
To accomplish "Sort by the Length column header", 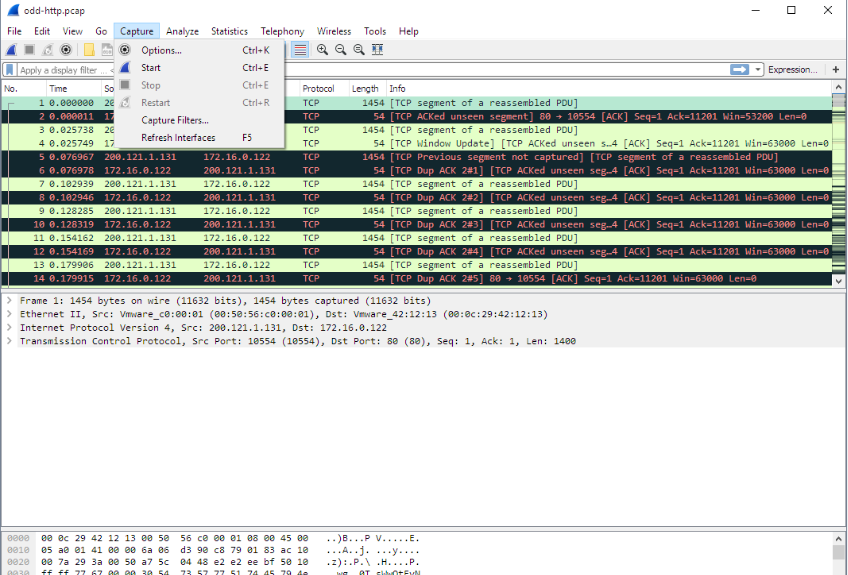I will coord(367,89).
